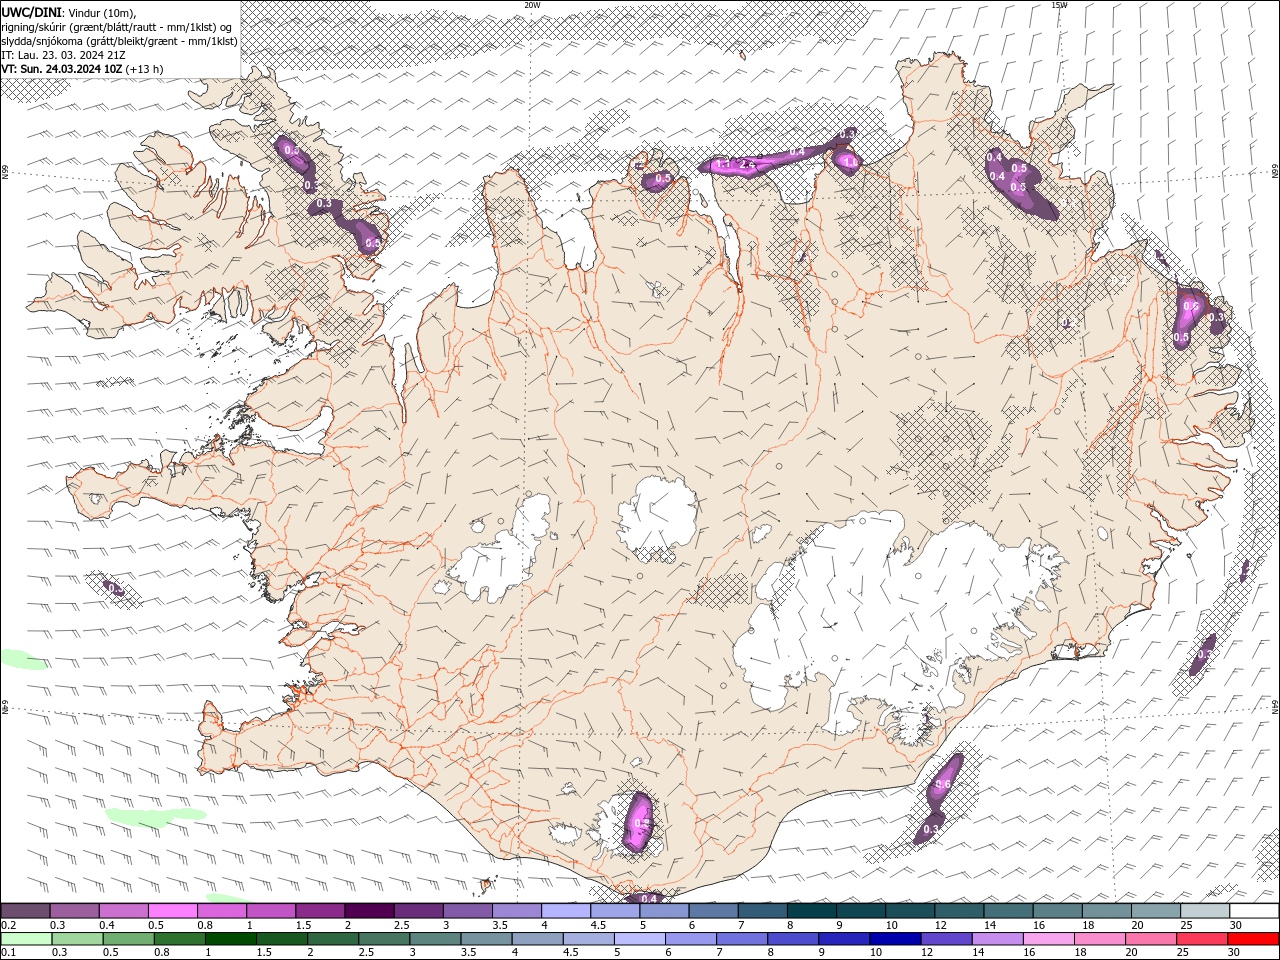The height and width of the screenshot is (960, 1280).
Task: Pick the darkest green 1 swatch, bottom legend row
Action: point(230,939)
